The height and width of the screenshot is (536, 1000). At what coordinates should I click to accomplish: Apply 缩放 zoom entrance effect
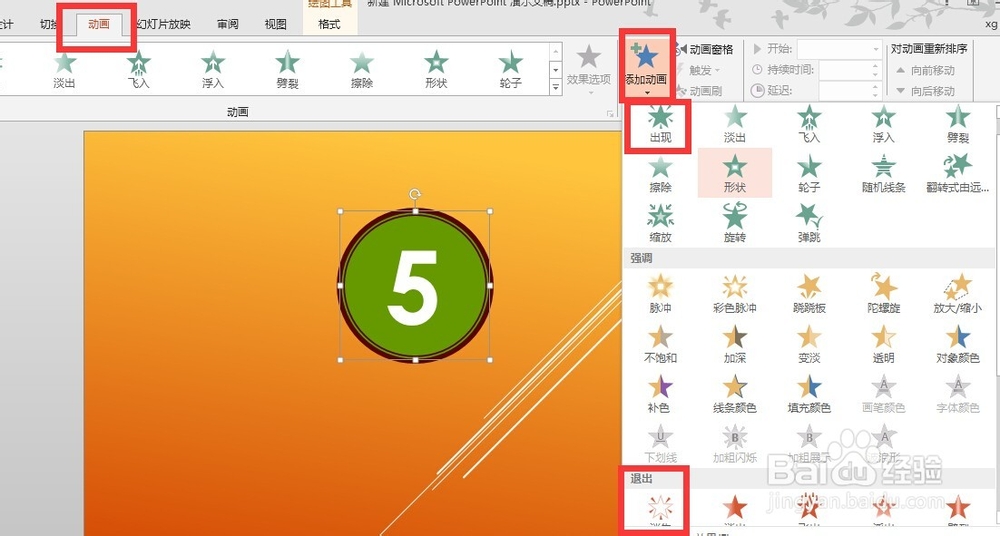pos(660,223)
